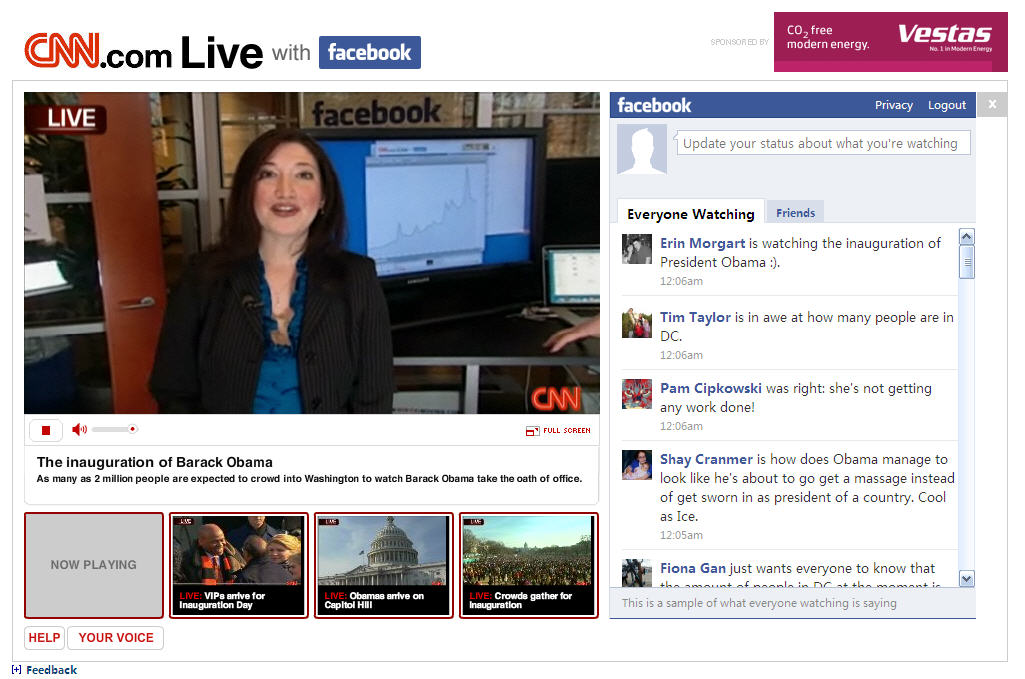The image size is (1025, 679).
Task: Click the video title 'The inauguration of Barack Obama'
Action: click(x=154, y=462)
